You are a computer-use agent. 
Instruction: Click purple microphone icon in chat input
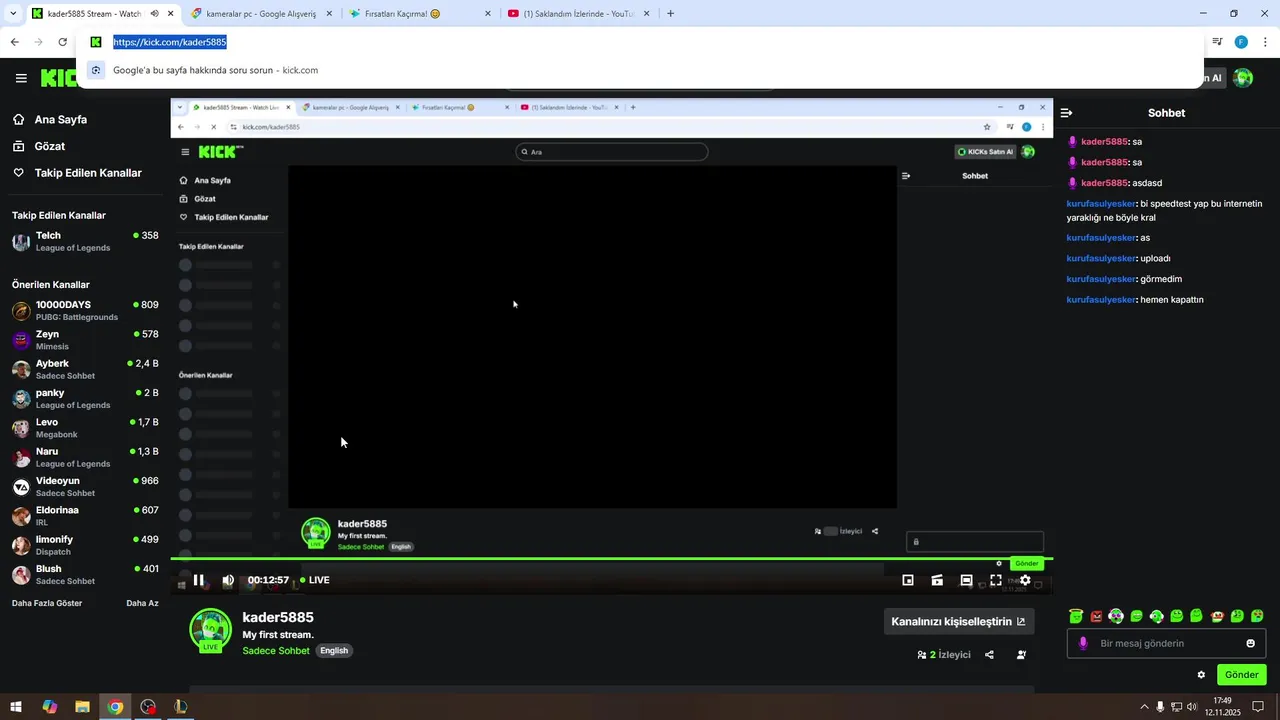click(x=1083, y=643)
